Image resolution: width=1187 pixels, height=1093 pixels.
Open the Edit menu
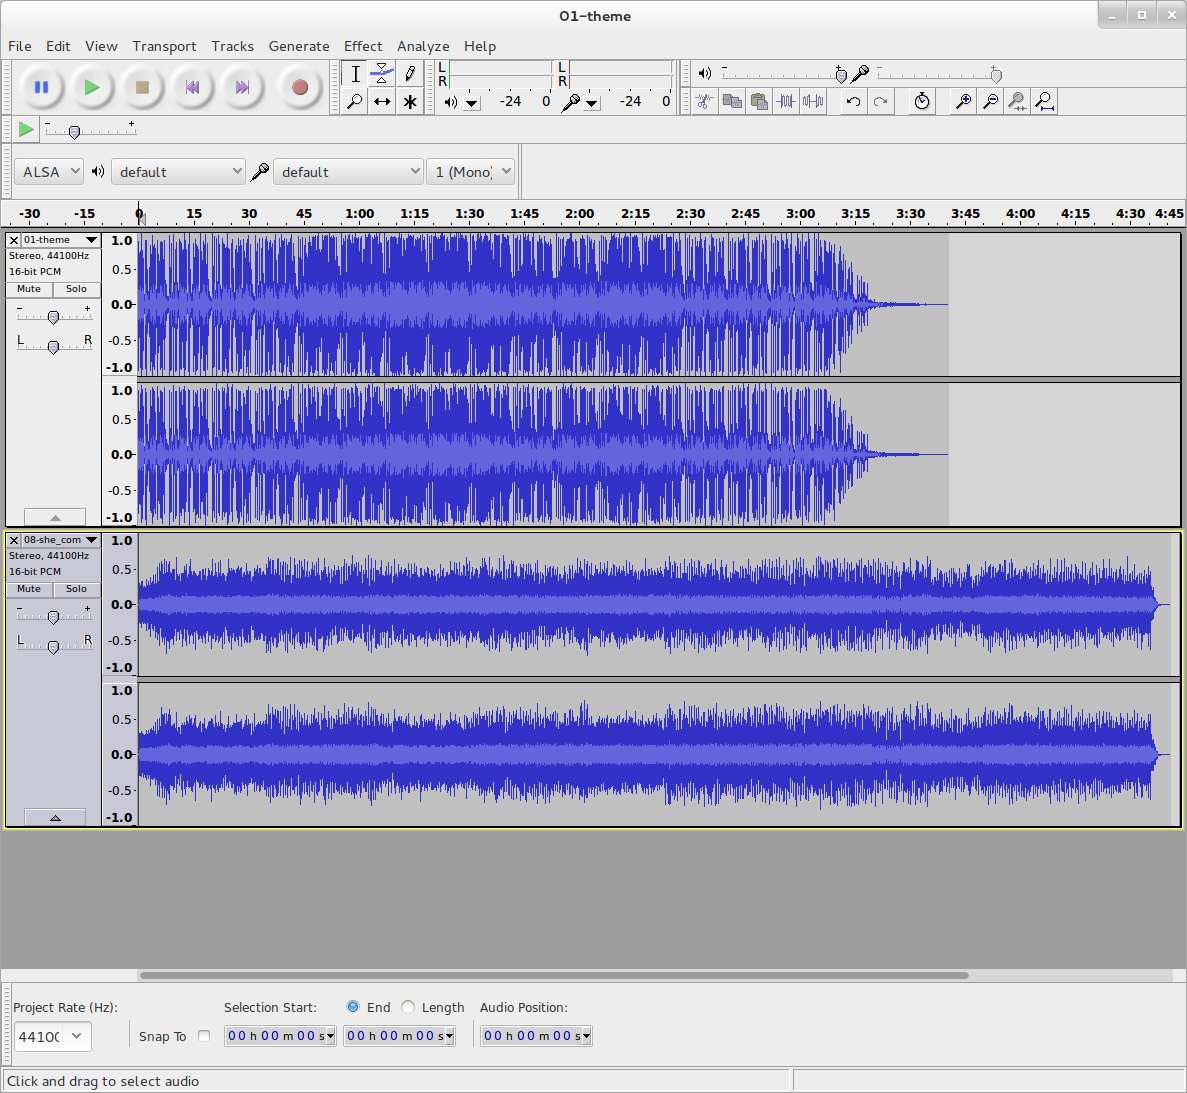pyautogui.click(x=58, y=46)
